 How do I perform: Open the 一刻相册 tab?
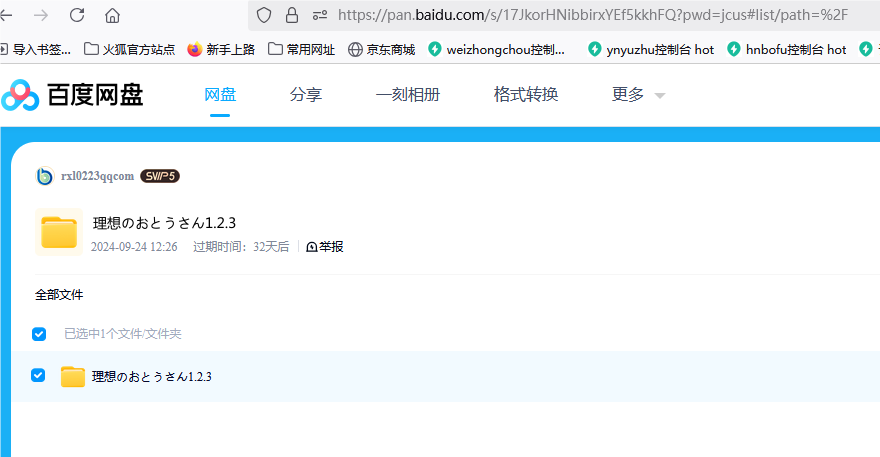pos(407,95)
